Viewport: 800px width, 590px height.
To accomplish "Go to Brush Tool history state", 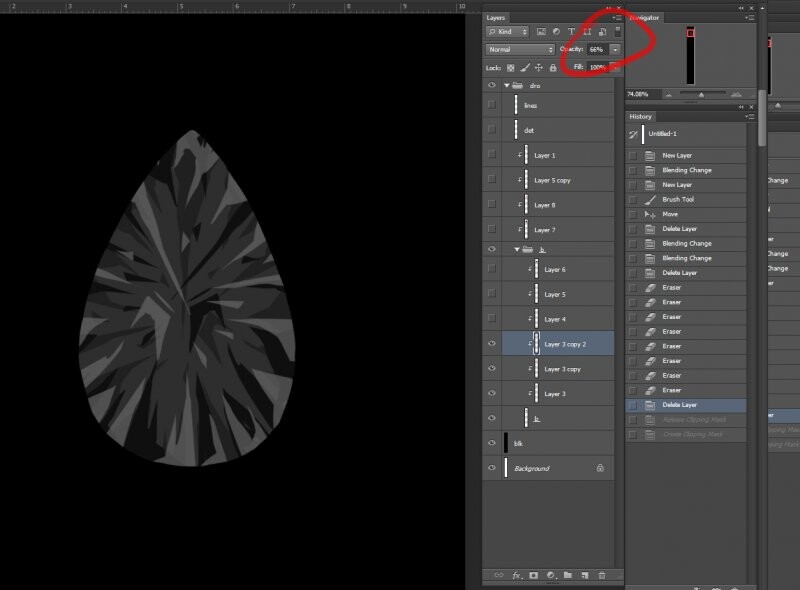I will 677,199.
